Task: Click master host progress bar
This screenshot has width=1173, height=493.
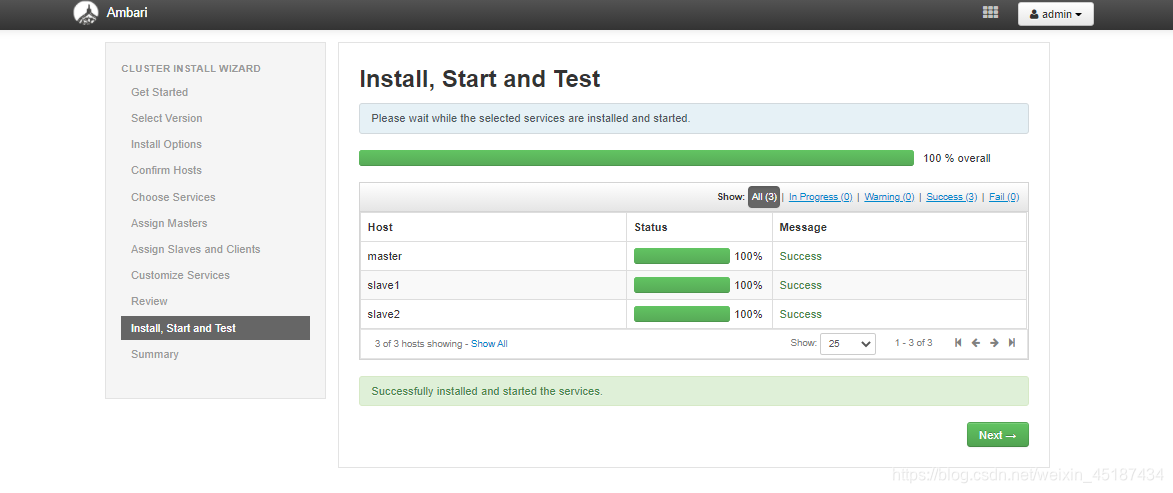Action: 682,256
